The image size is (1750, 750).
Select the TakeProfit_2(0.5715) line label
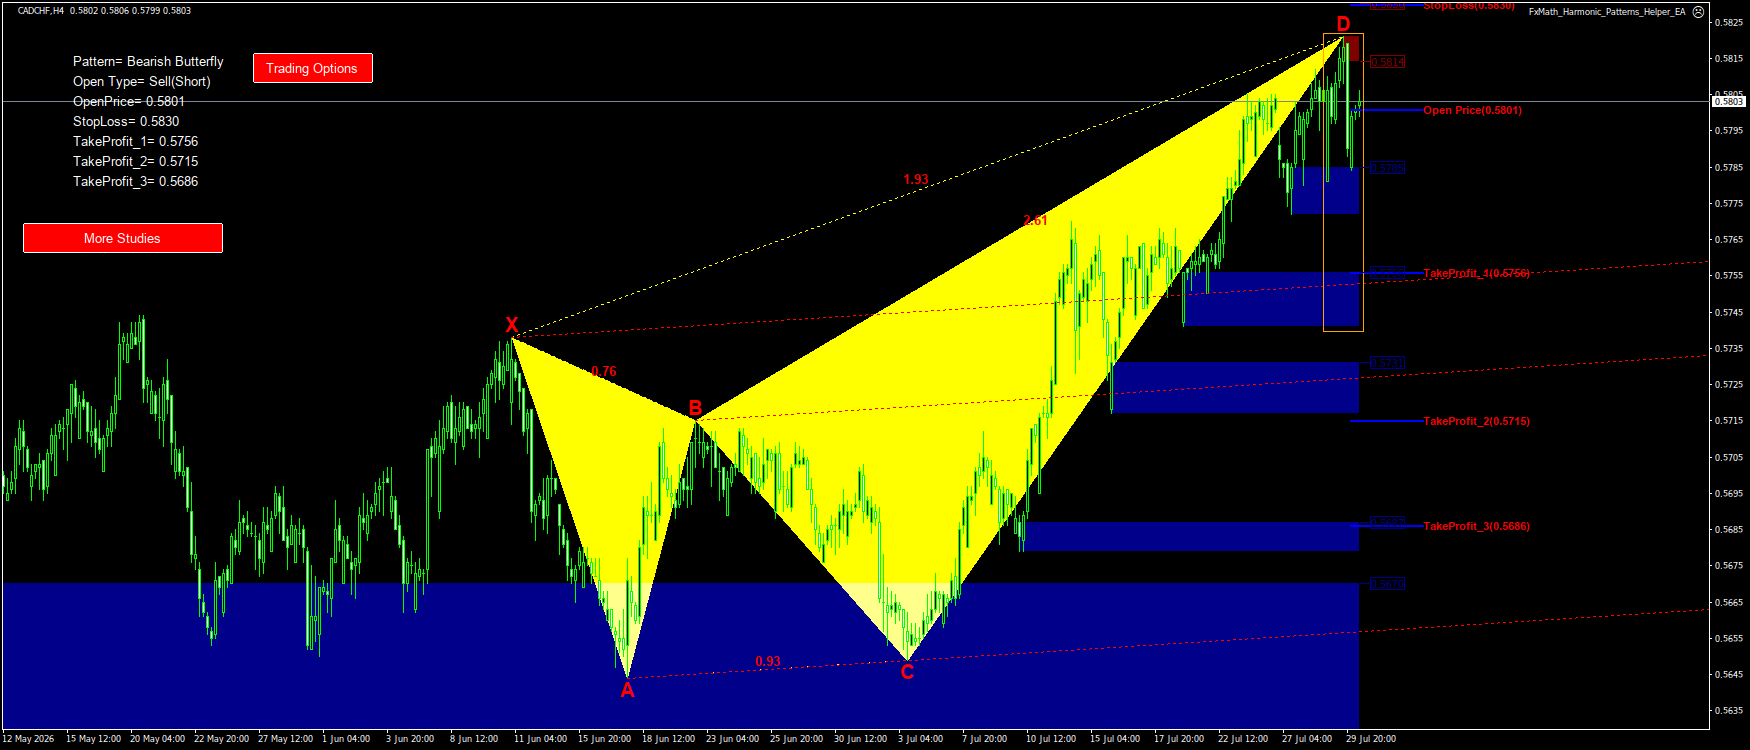point(1477,421)
